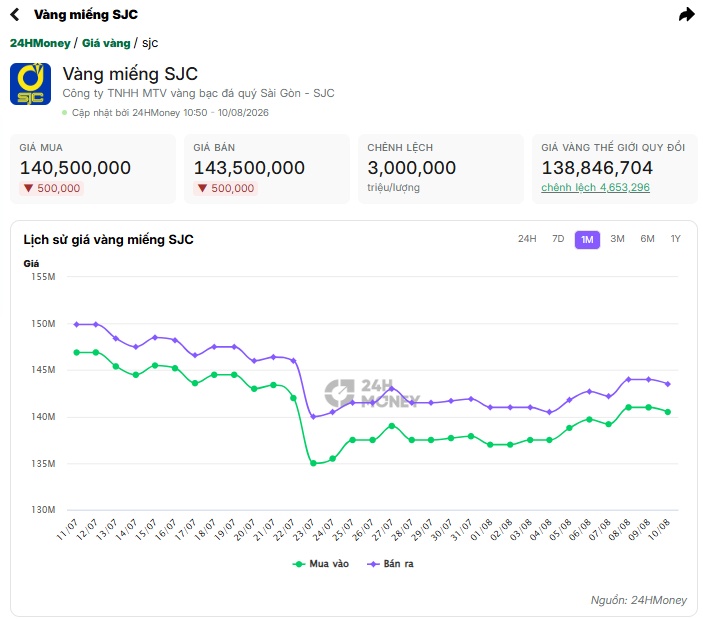This screenshot has height=619, width=703.
Task: Select the 7D chart range
Action: (558, 239)
